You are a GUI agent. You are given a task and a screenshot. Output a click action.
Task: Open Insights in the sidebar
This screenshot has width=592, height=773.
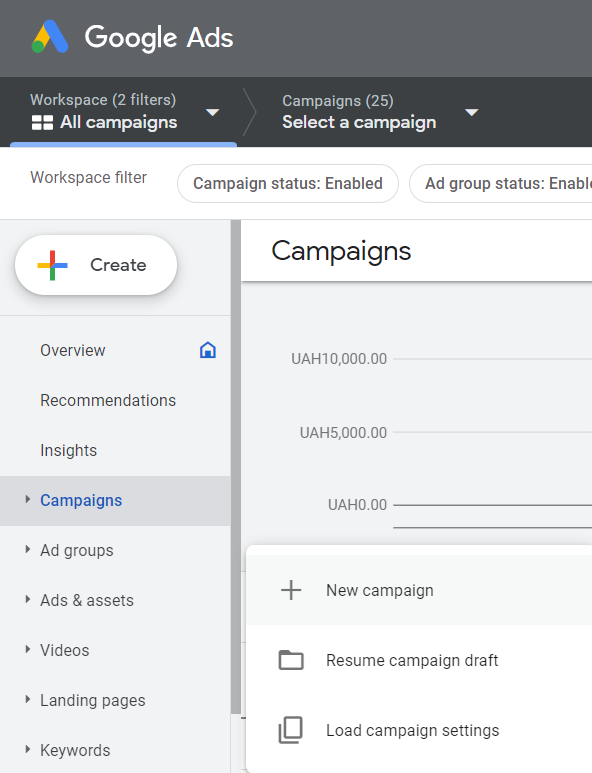coord(69,450)
